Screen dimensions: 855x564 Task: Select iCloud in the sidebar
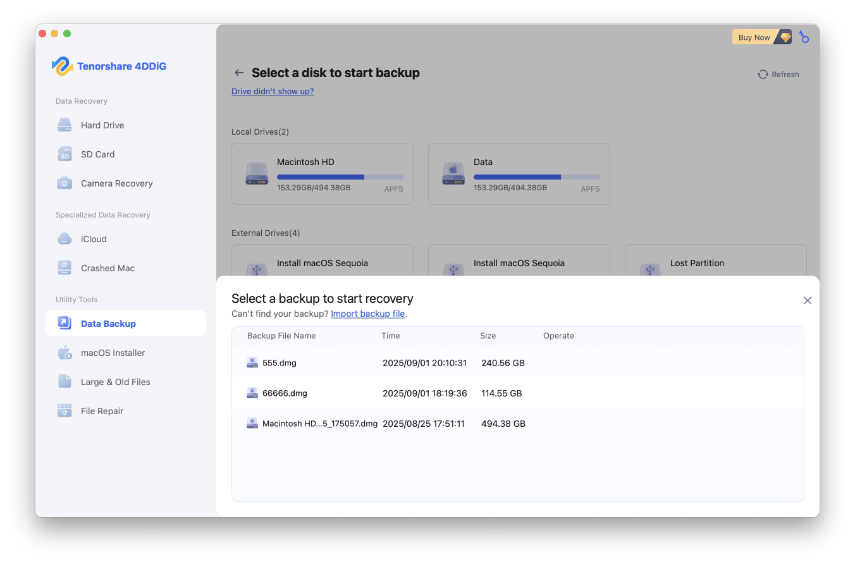(126, 239)
